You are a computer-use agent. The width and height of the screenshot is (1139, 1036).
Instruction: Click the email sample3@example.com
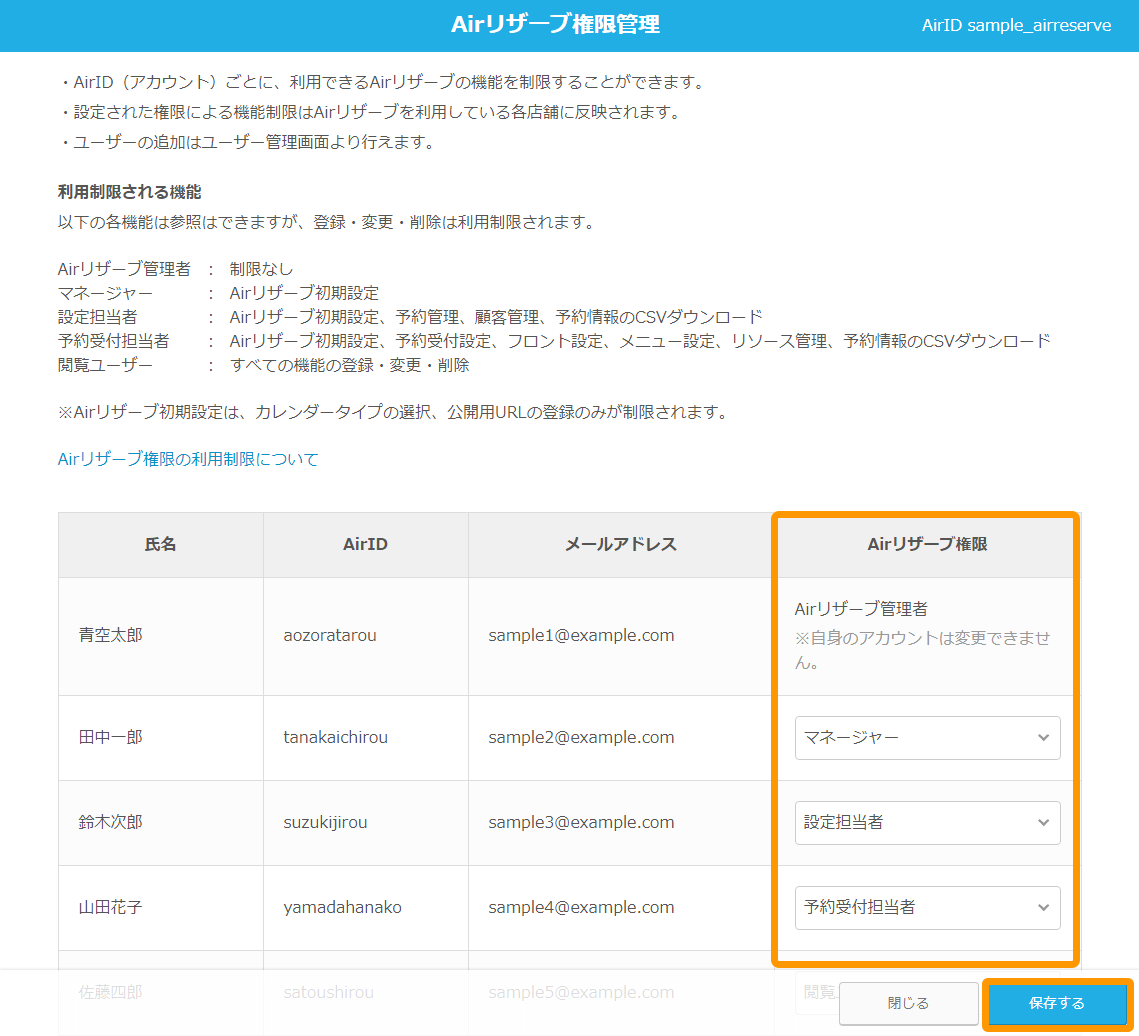click(581, 822)
